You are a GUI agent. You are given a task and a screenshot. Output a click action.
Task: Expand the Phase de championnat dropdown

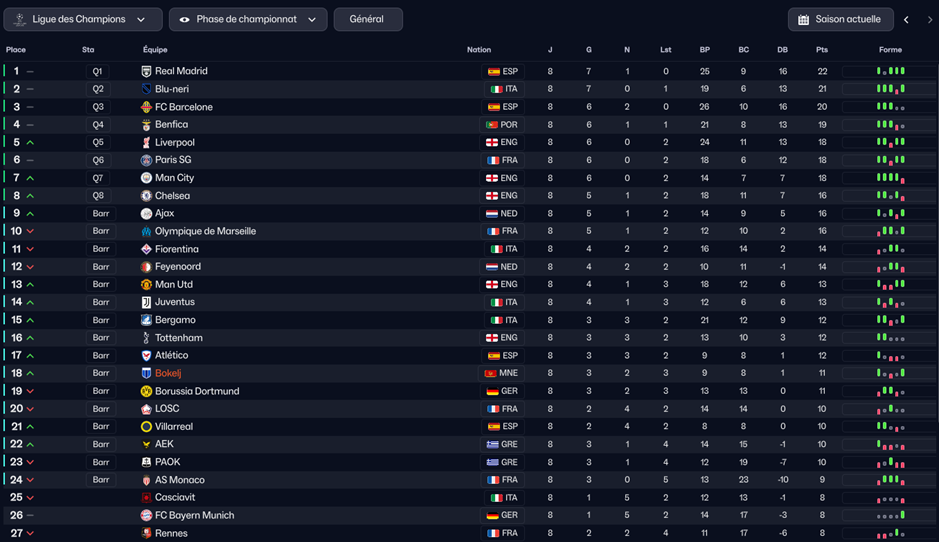(247, 19)
